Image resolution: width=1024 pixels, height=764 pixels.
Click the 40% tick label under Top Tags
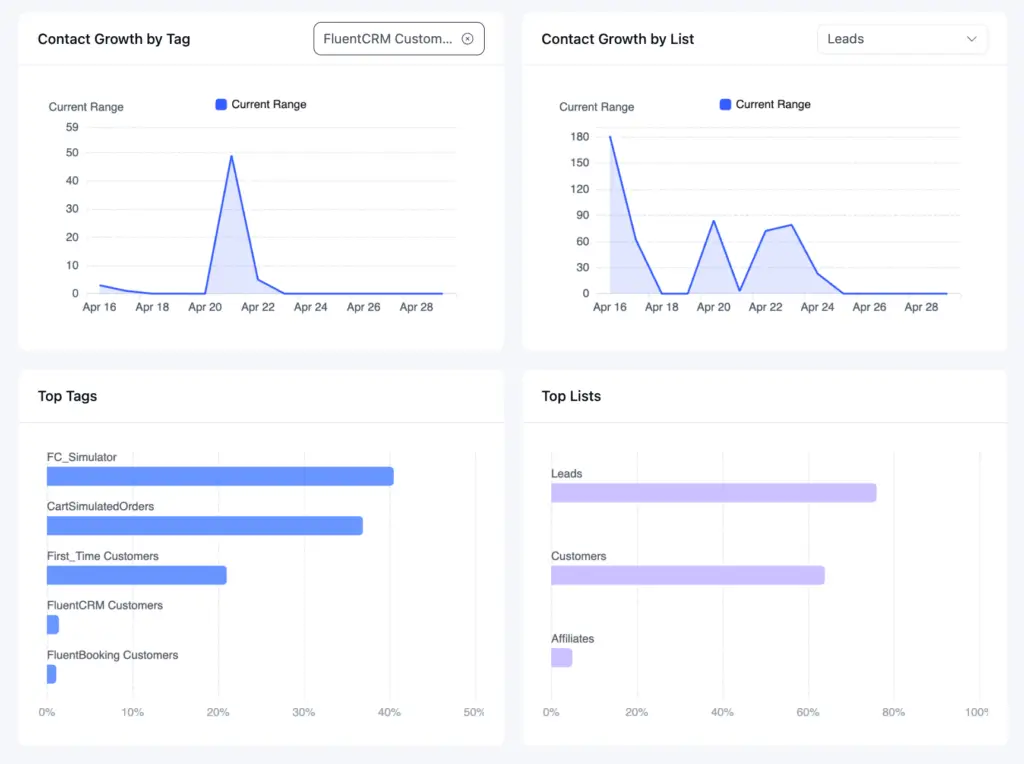389,712
